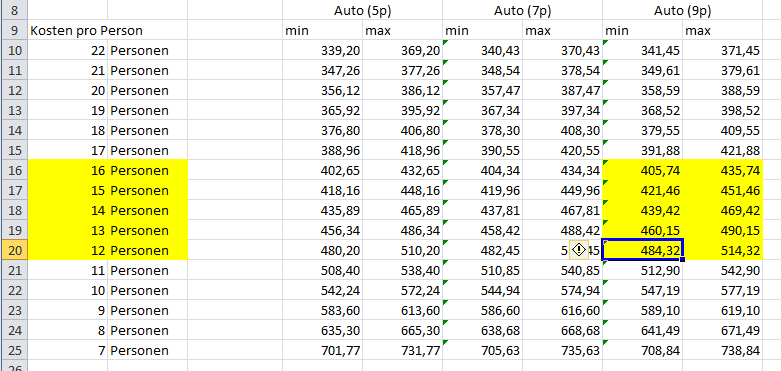The image size is (781, 371).
Task: Select cell with value 738,84
Action: click(x=722, y=350)
